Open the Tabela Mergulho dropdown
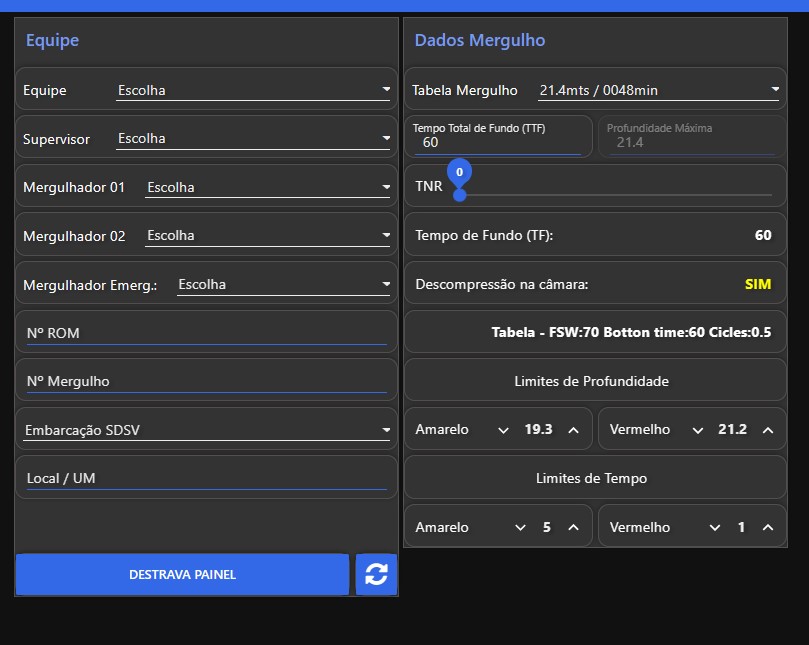809x645 pixels. tap(657, 91)
